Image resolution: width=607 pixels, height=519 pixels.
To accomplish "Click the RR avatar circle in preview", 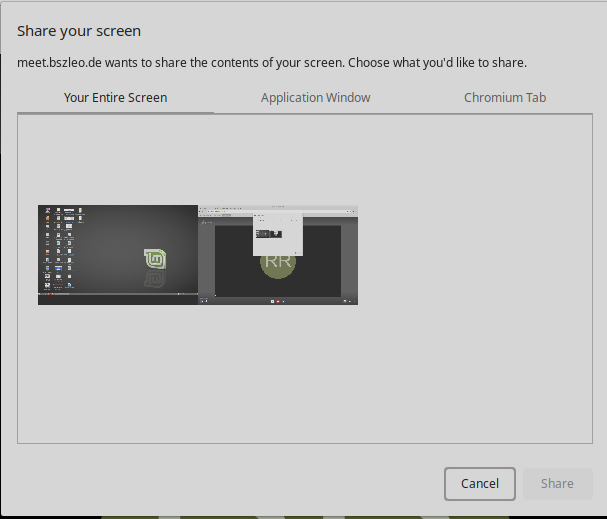I will [x=277, y=260].
